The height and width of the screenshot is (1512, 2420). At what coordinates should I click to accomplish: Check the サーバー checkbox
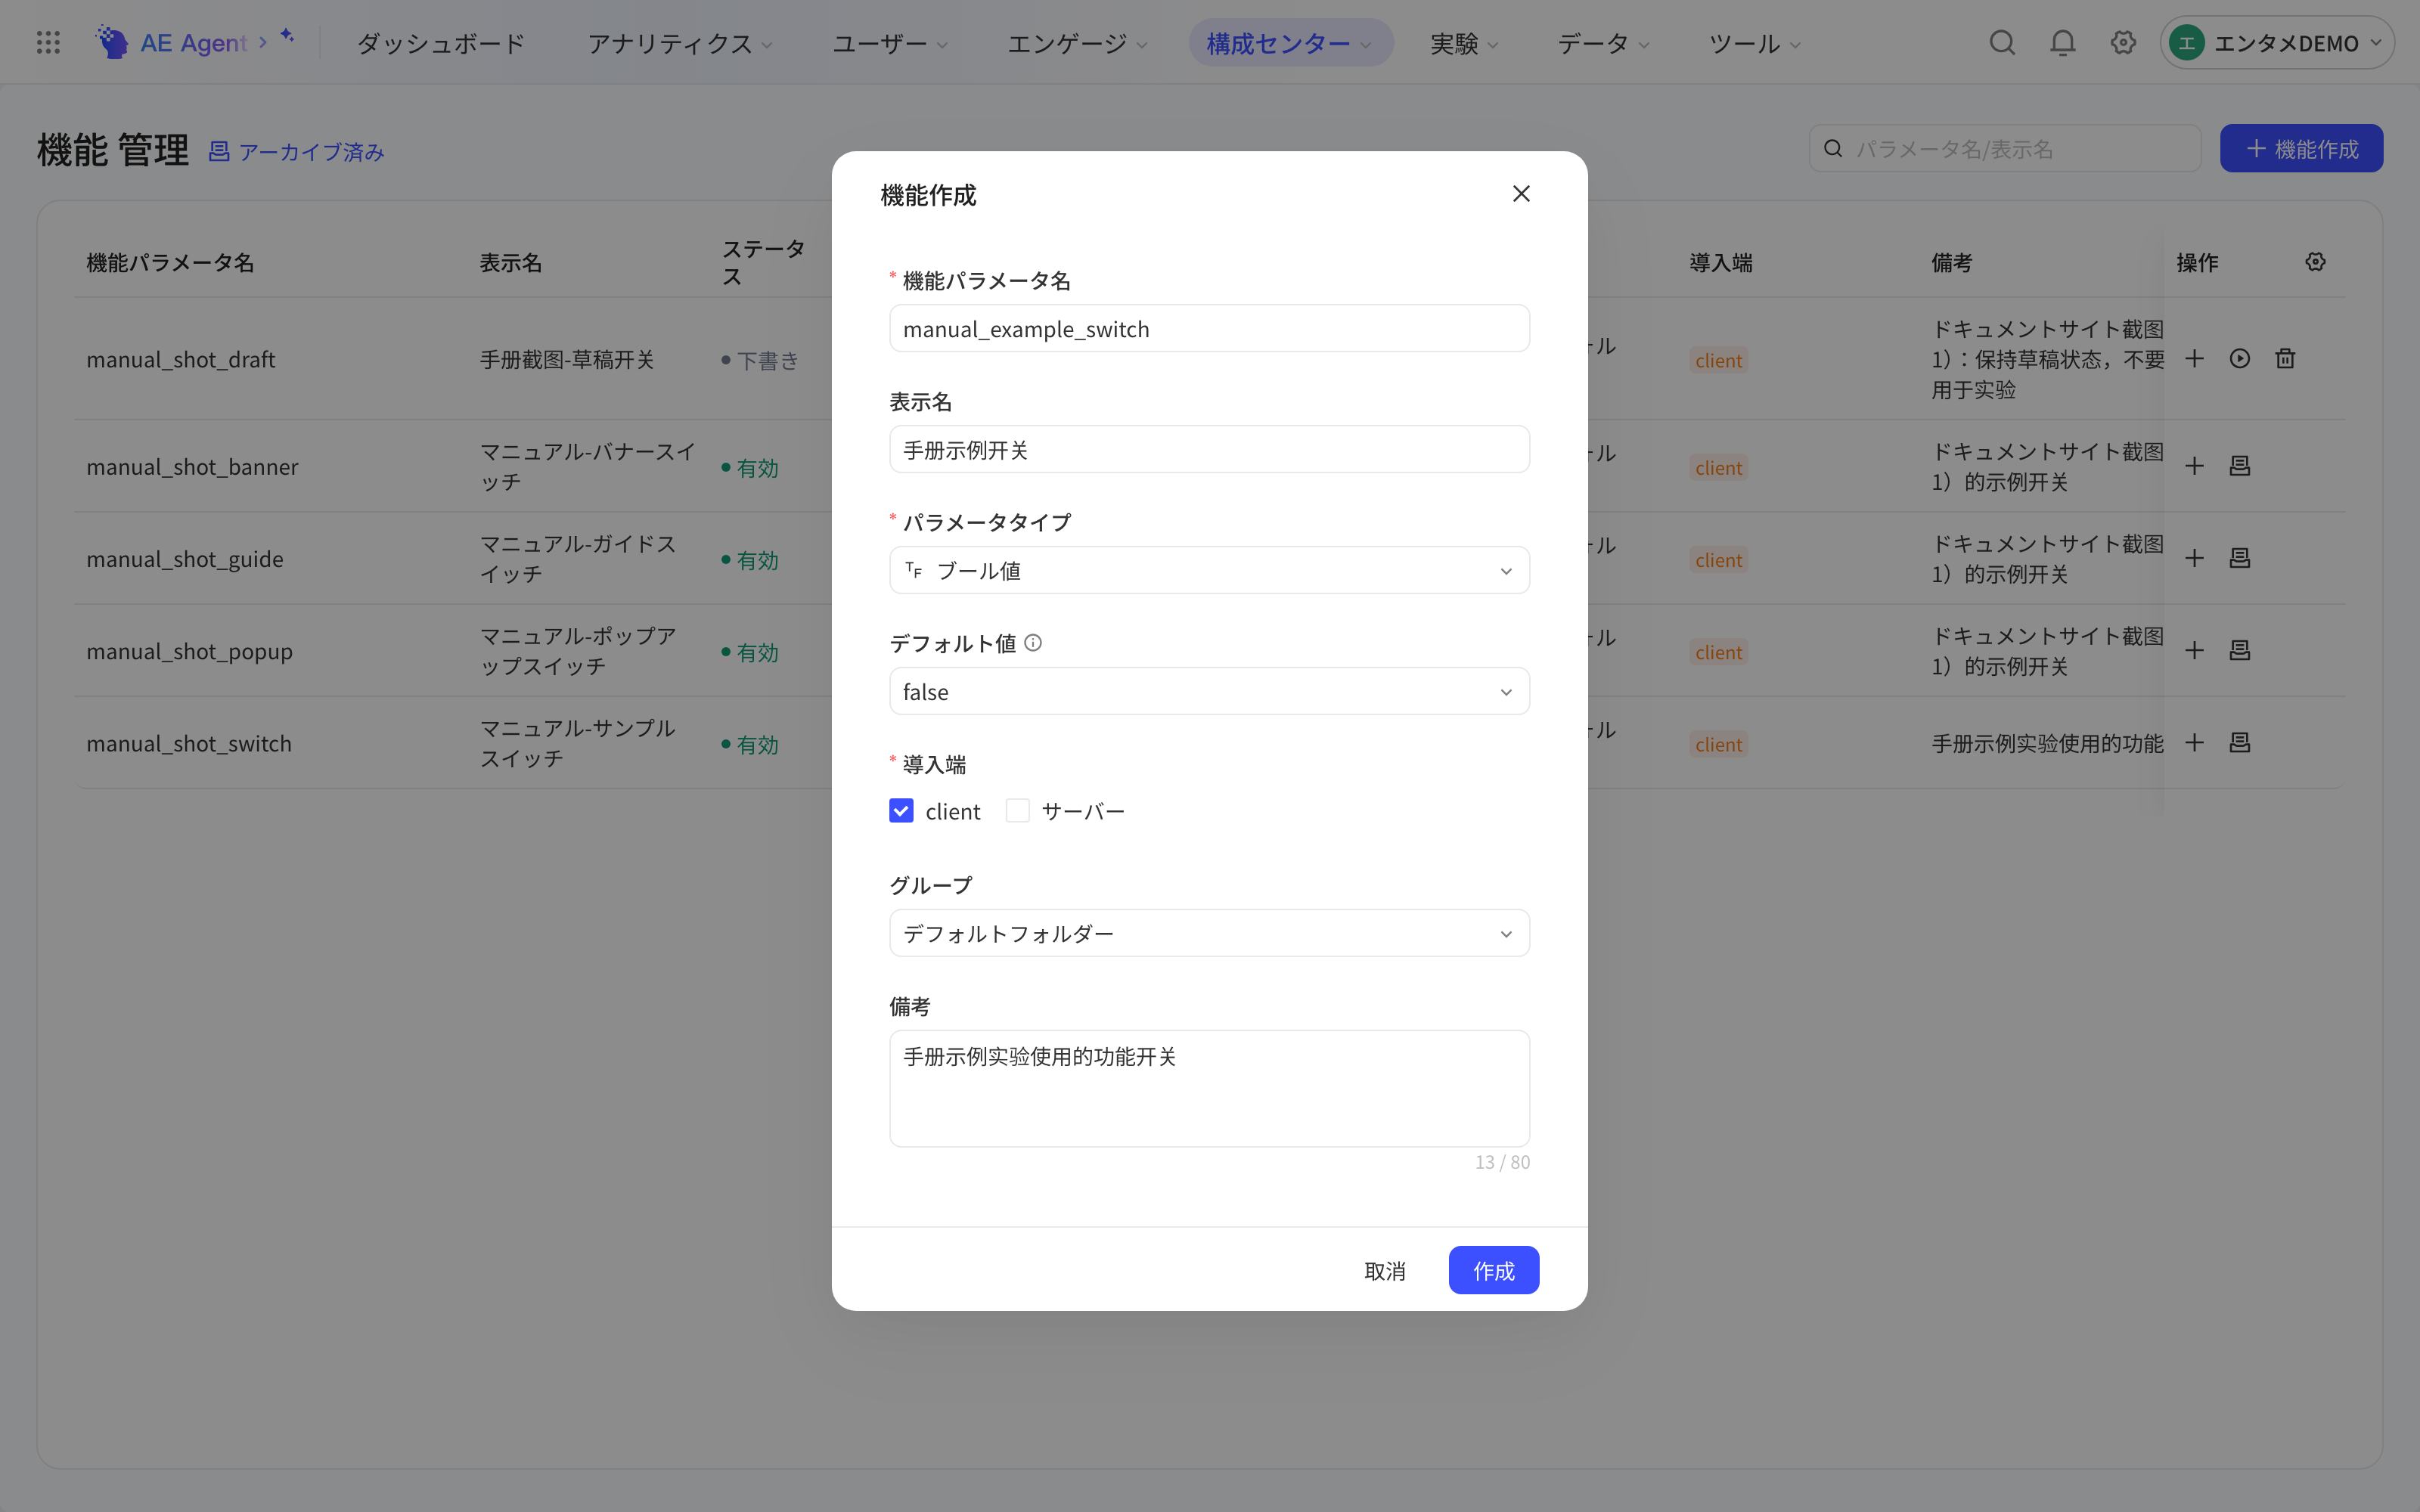click(x=1017, y=811)
